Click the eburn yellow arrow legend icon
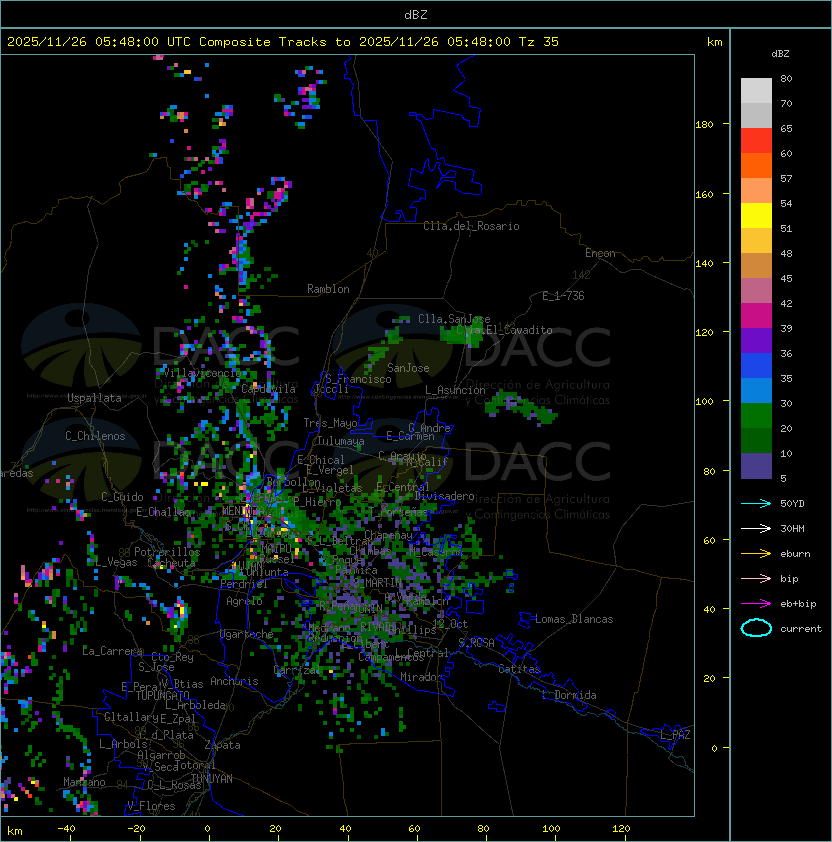 756,554
